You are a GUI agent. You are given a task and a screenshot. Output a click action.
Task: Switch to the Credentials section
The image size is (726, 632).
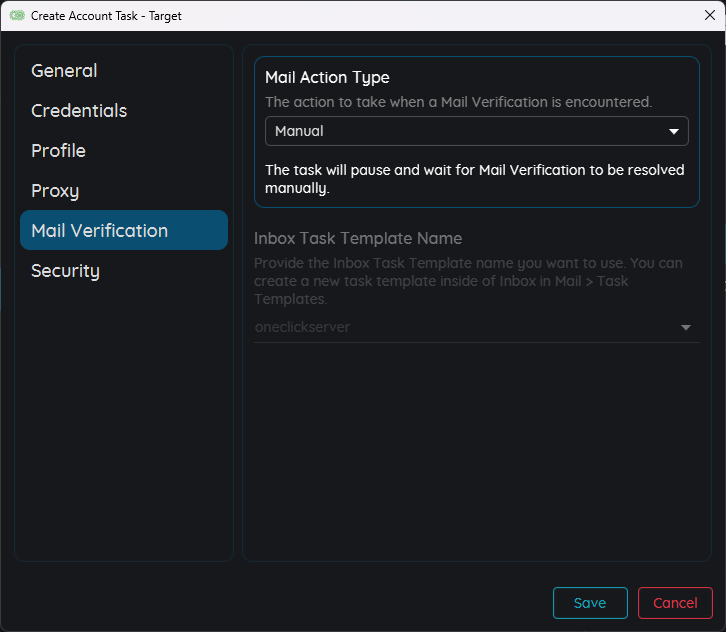pyautogui.click(x=79, y=111)
